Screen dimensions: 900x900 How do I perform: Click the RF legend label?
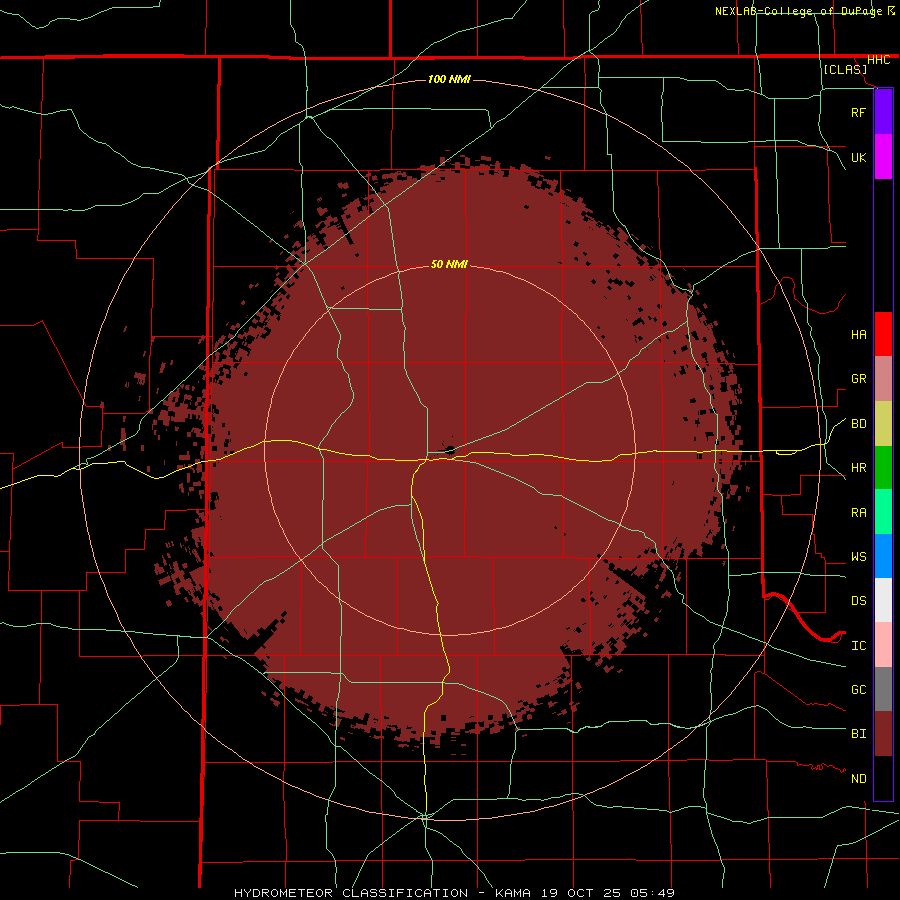(858, 112)
